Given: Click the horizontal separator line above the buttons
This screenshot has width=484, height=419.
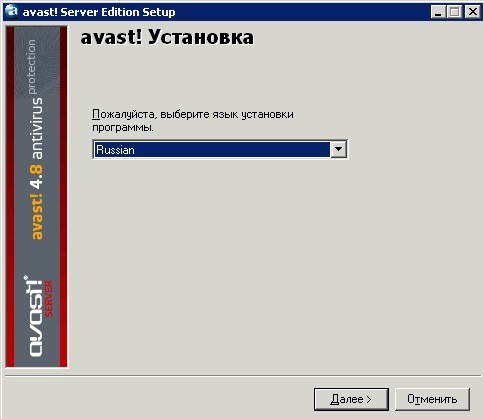Looking at the screenshot, I should (x=243, y=375).
